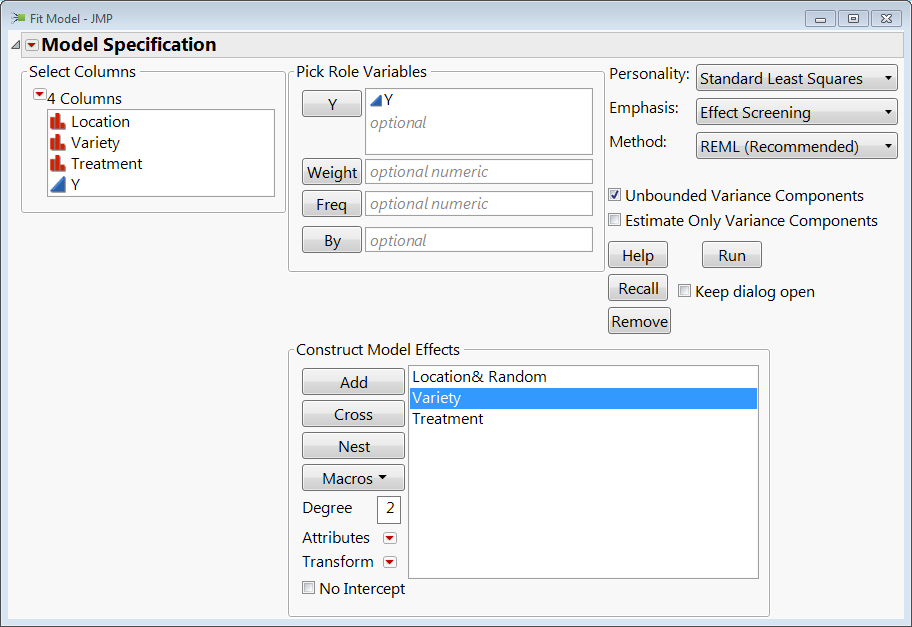Open the Personality dropdown
Screen dimensions: 912x627
coord(797,78)
